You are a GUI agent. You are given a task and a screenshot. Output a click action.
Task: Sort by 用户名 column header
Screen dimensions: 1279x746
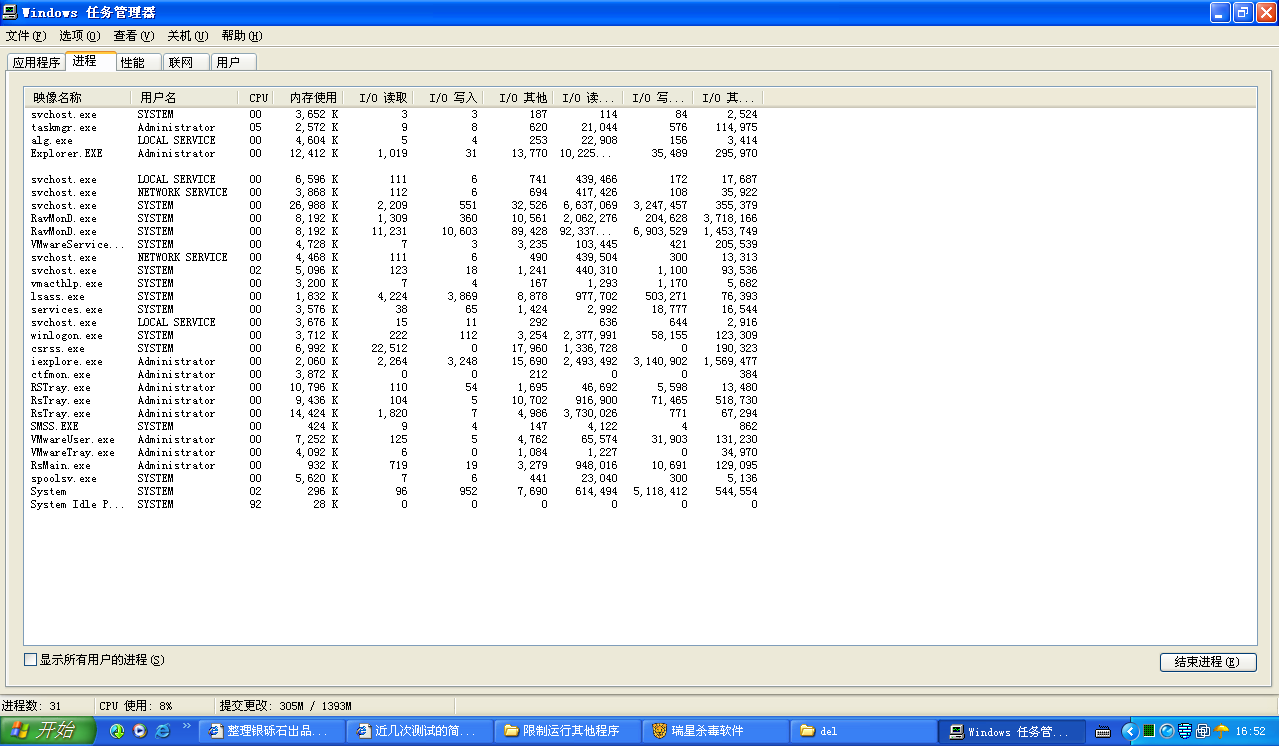click(x=184, y=97)
